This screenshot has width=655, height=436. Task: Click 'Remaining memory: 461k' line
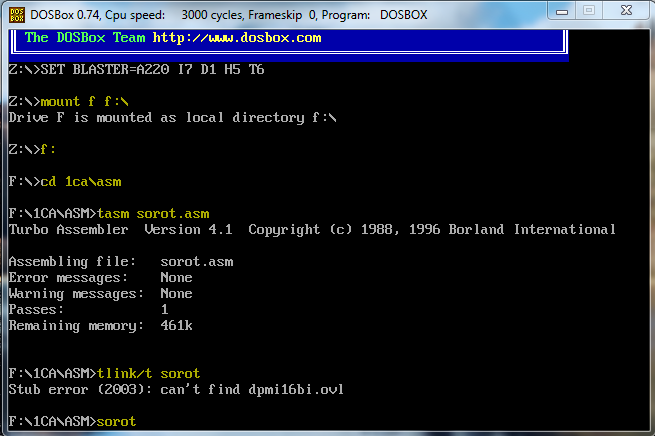(x=101, y=326)
